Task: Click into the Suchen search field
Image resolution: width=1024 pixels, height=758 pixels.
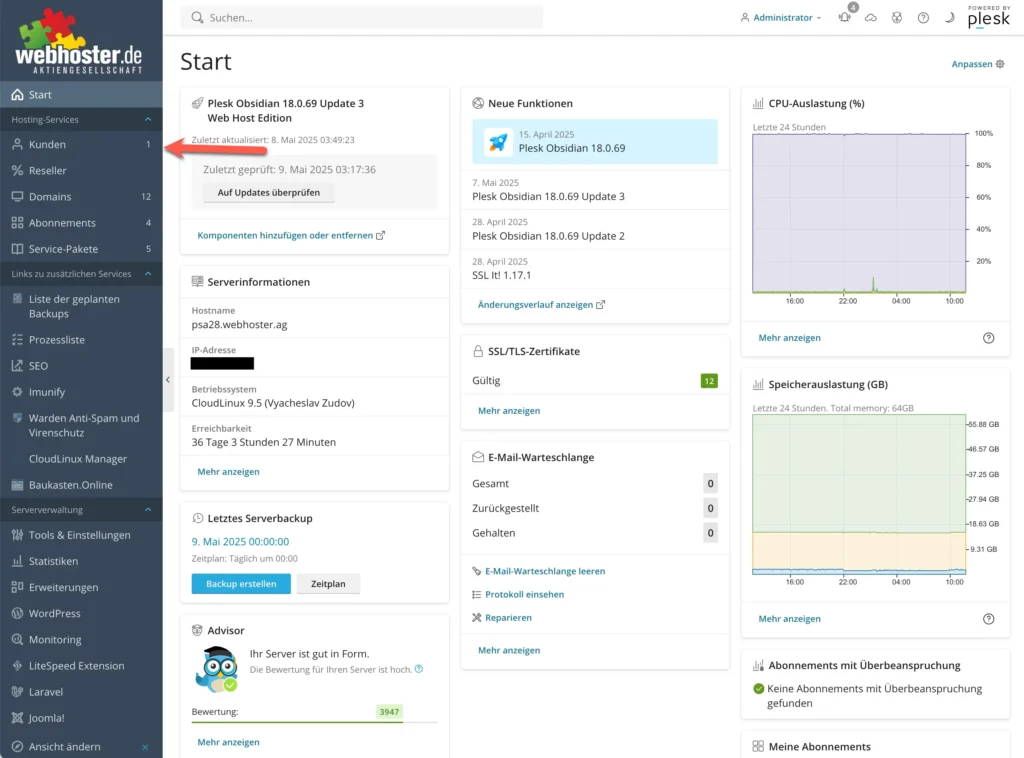Action: point(361,18)
